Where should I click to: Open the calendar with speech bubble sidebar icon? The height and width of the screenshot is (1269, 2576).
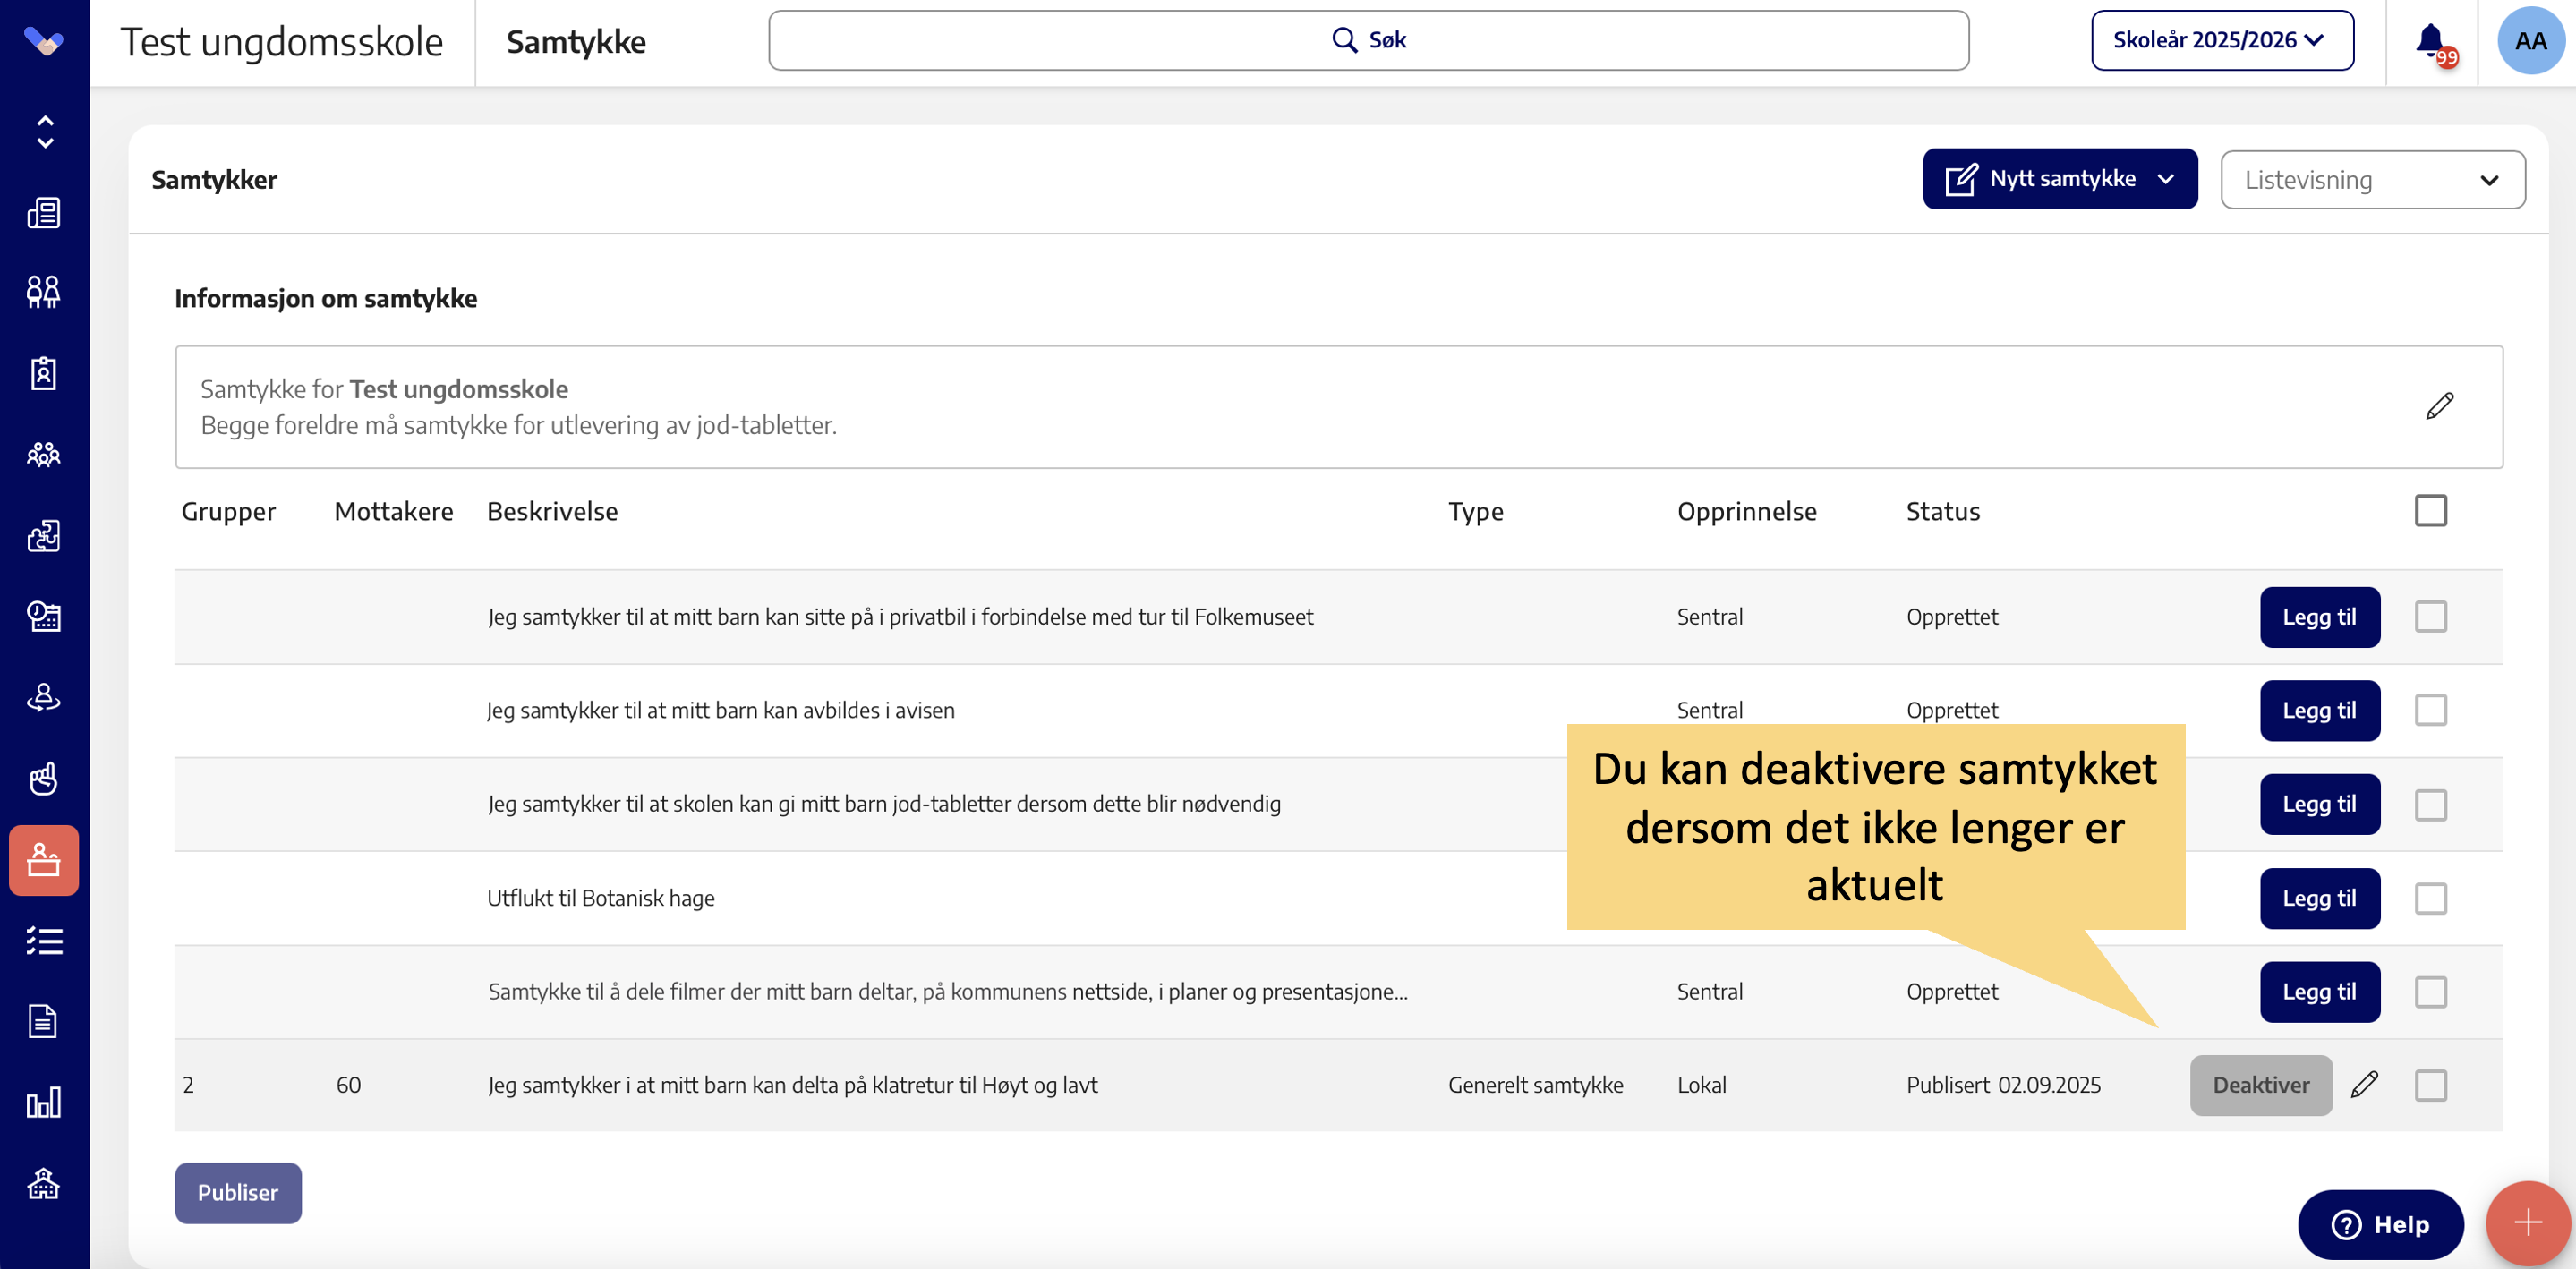pyautogui.click(x=44, y=616)
